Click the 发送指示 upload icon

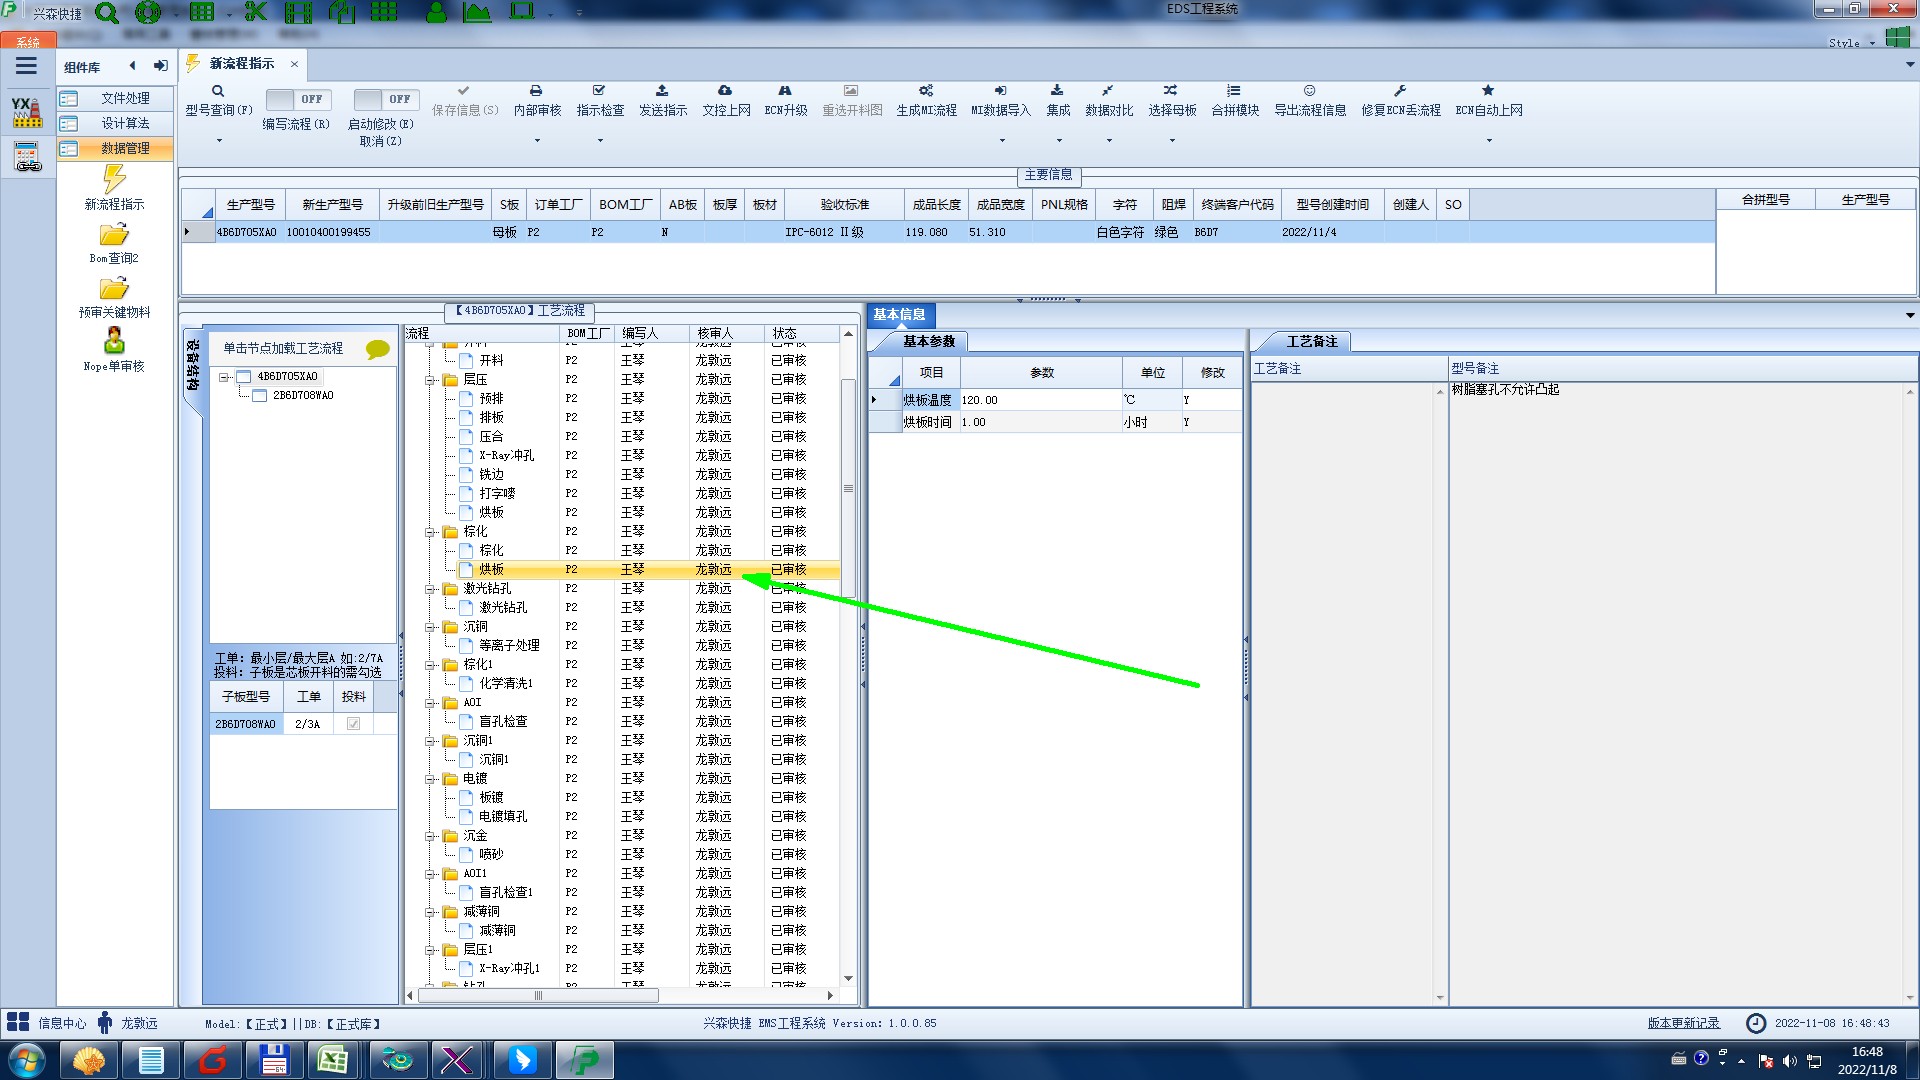click(662, 91)
